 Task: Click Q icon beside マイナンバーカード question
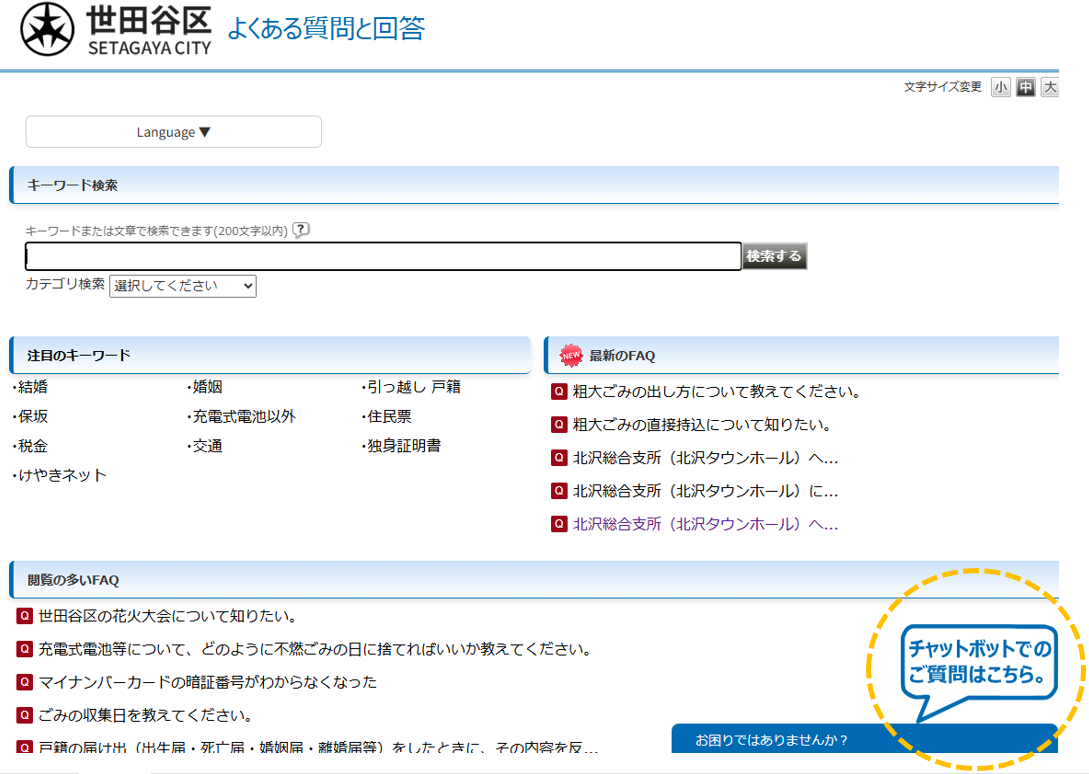(25, 682)
